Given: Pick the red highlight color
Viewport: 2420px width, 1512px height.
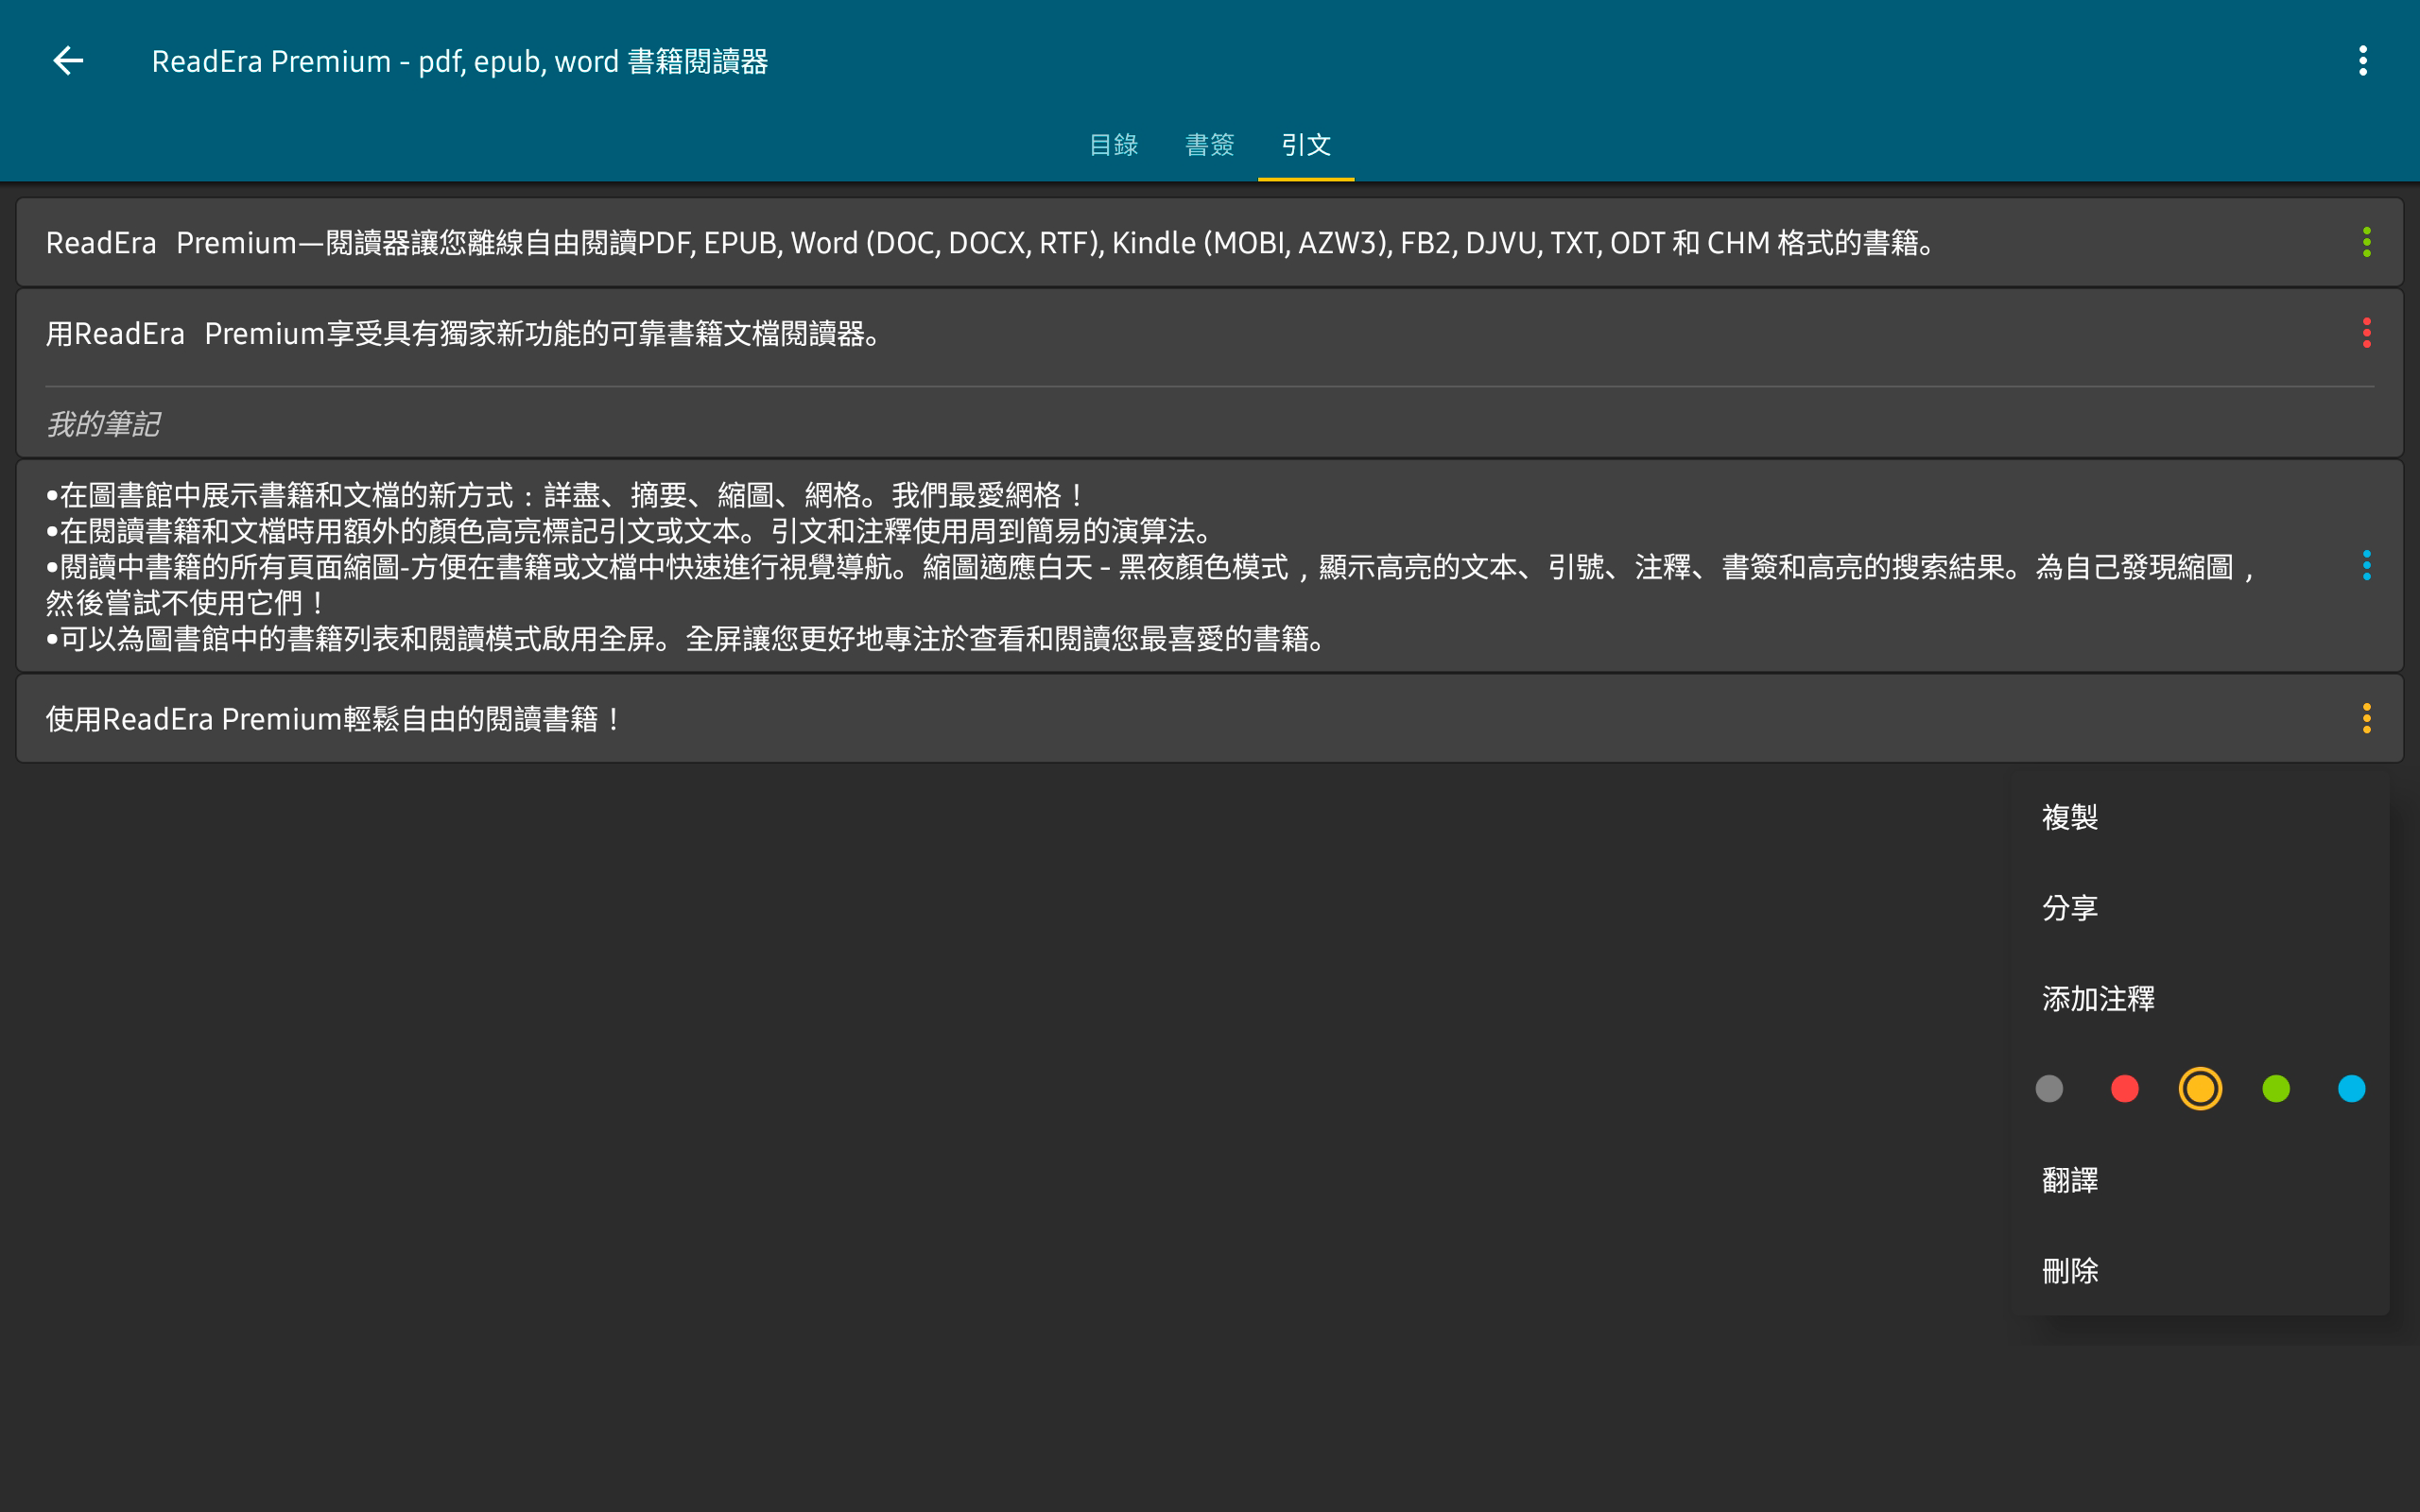Looking at the screenshot, I should tap(2125, 1088).
